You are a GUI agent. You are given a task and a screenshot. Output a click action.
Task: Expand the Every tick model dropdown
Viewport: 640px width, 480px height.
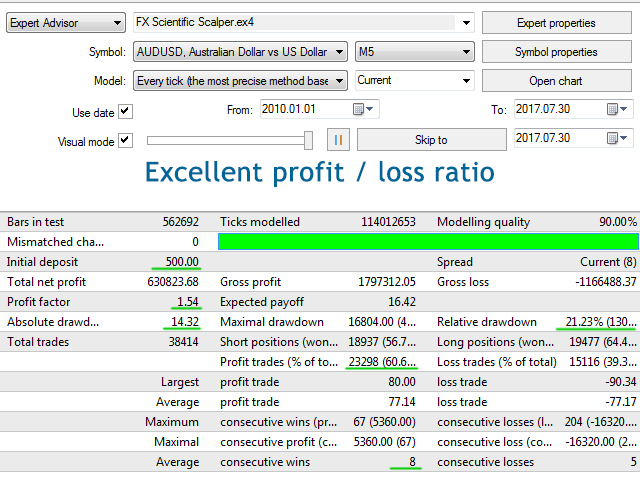[338, 81]
